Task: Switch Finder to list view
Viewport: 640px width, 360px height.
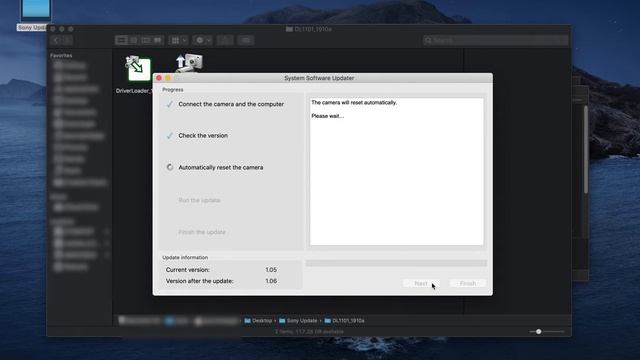Action: [x=133, y=40]
